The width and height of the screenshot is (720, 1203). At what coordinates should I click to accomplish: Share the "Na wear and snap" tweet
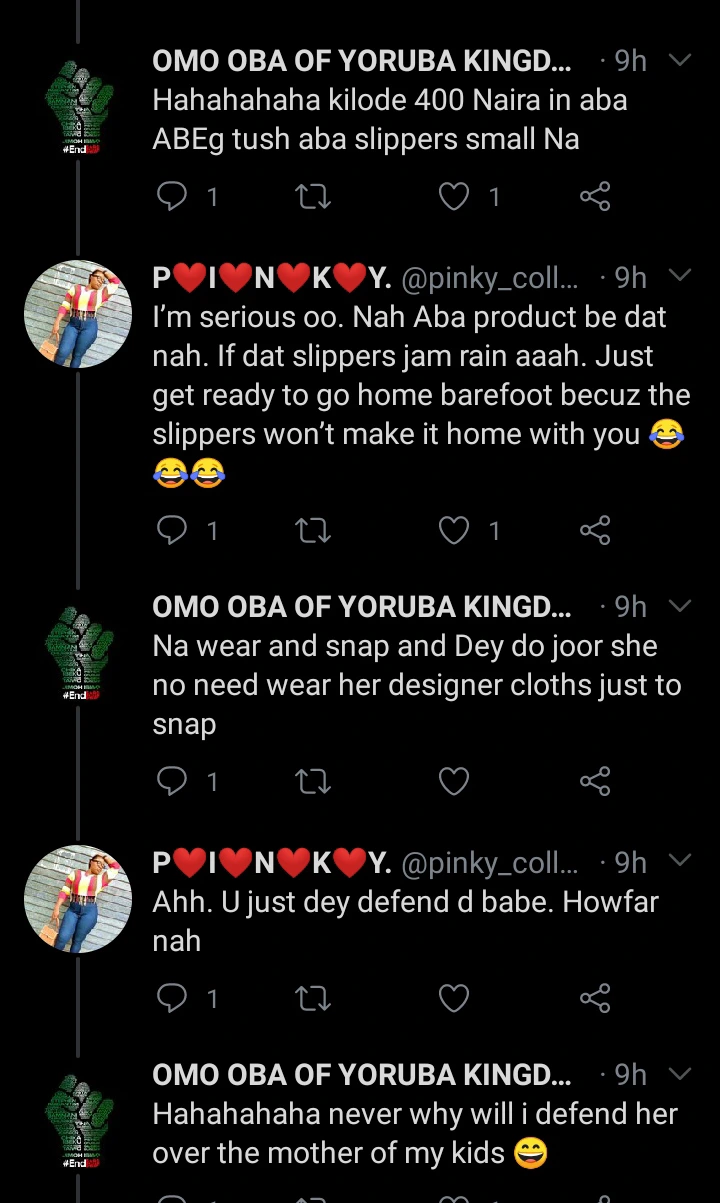pyautogui.click(x=595, y=781)
